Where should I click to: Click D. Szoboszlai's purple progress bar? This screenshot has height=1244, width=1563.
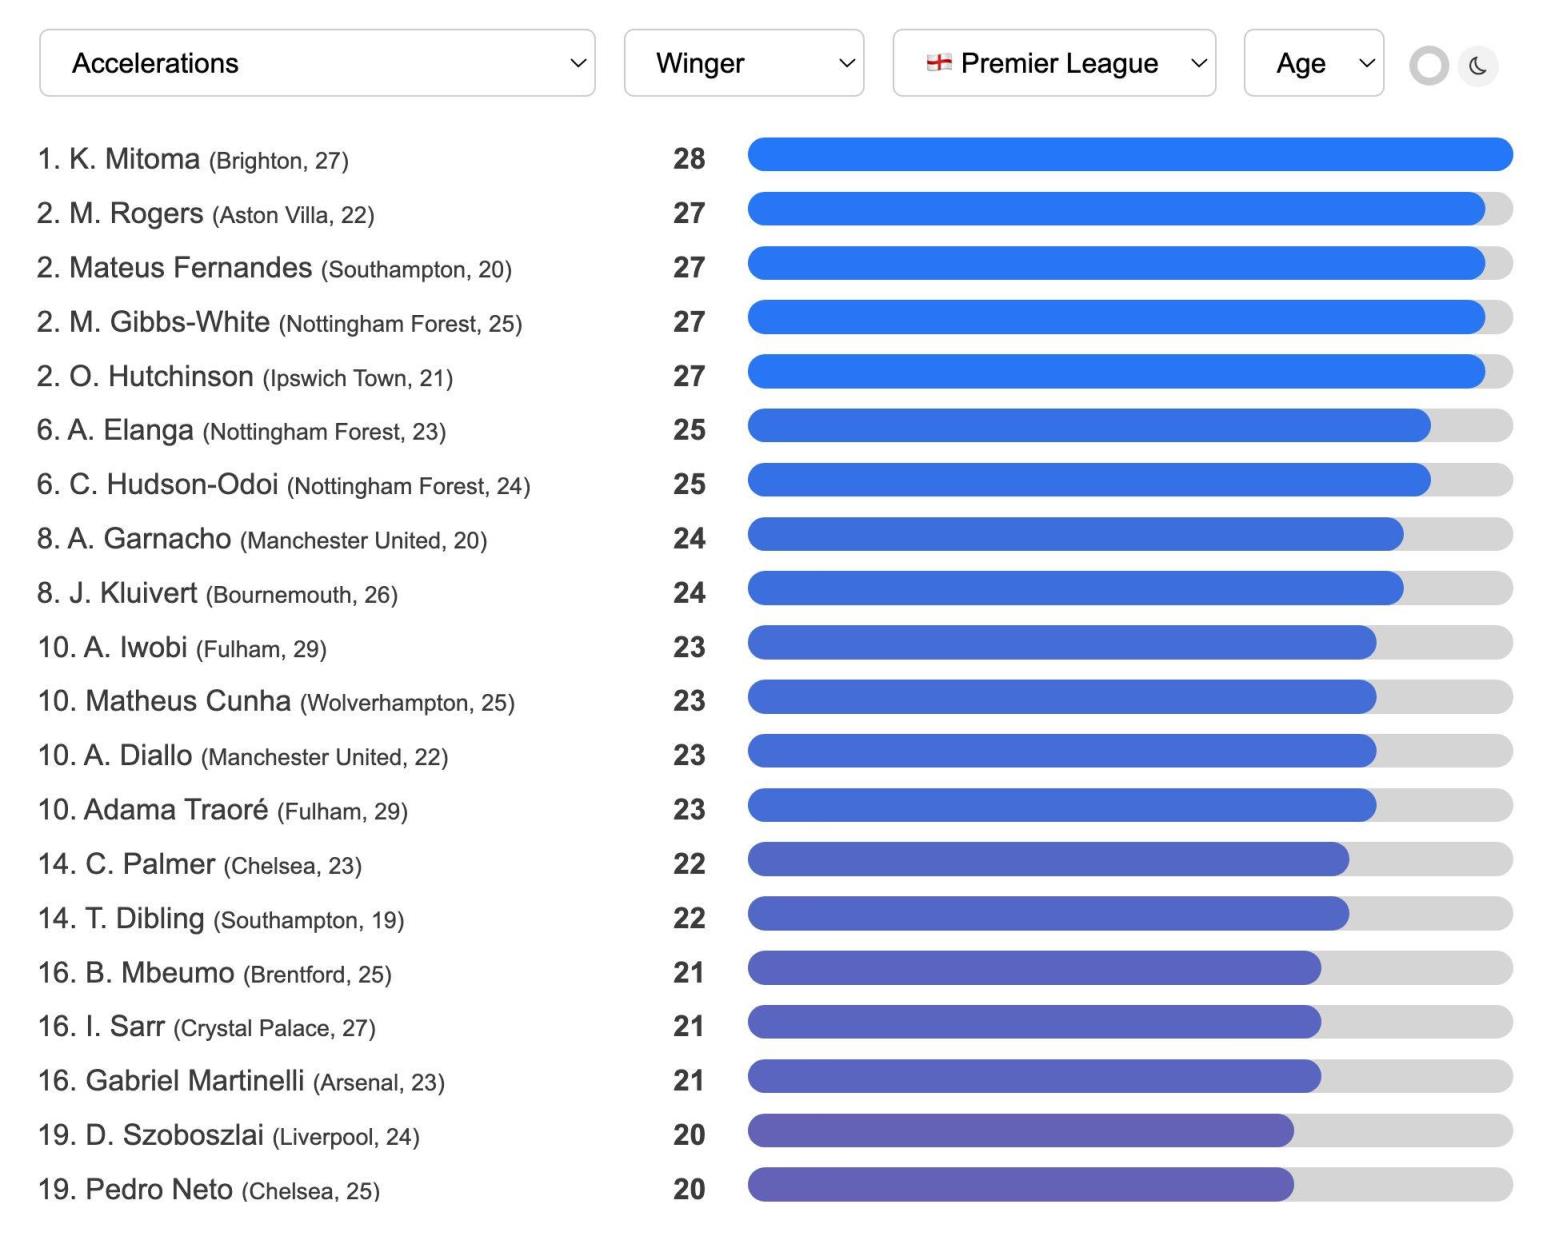pos(1020,1131)
